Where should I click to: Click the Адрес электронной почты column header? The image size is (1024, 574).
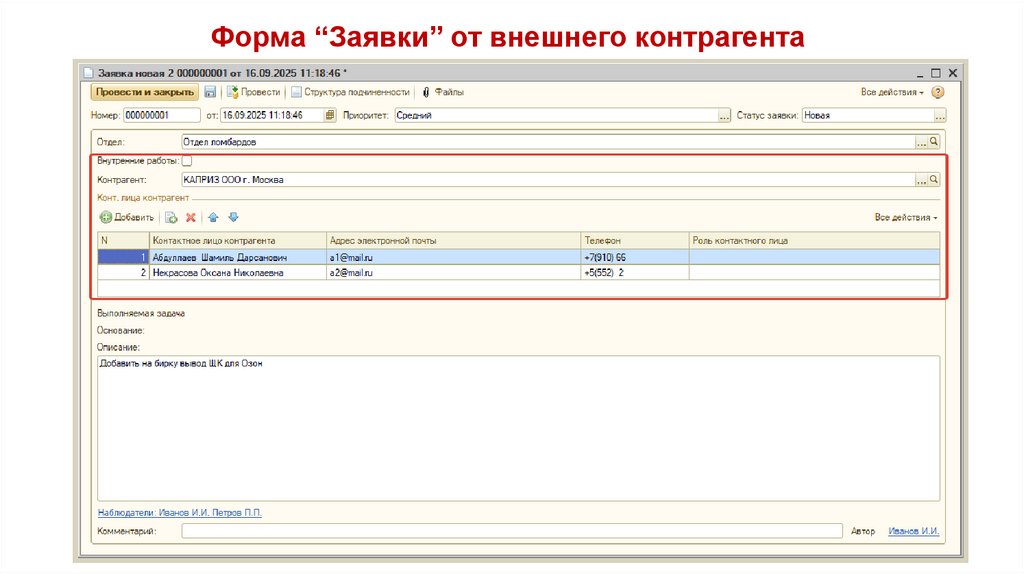coord(453,240)
